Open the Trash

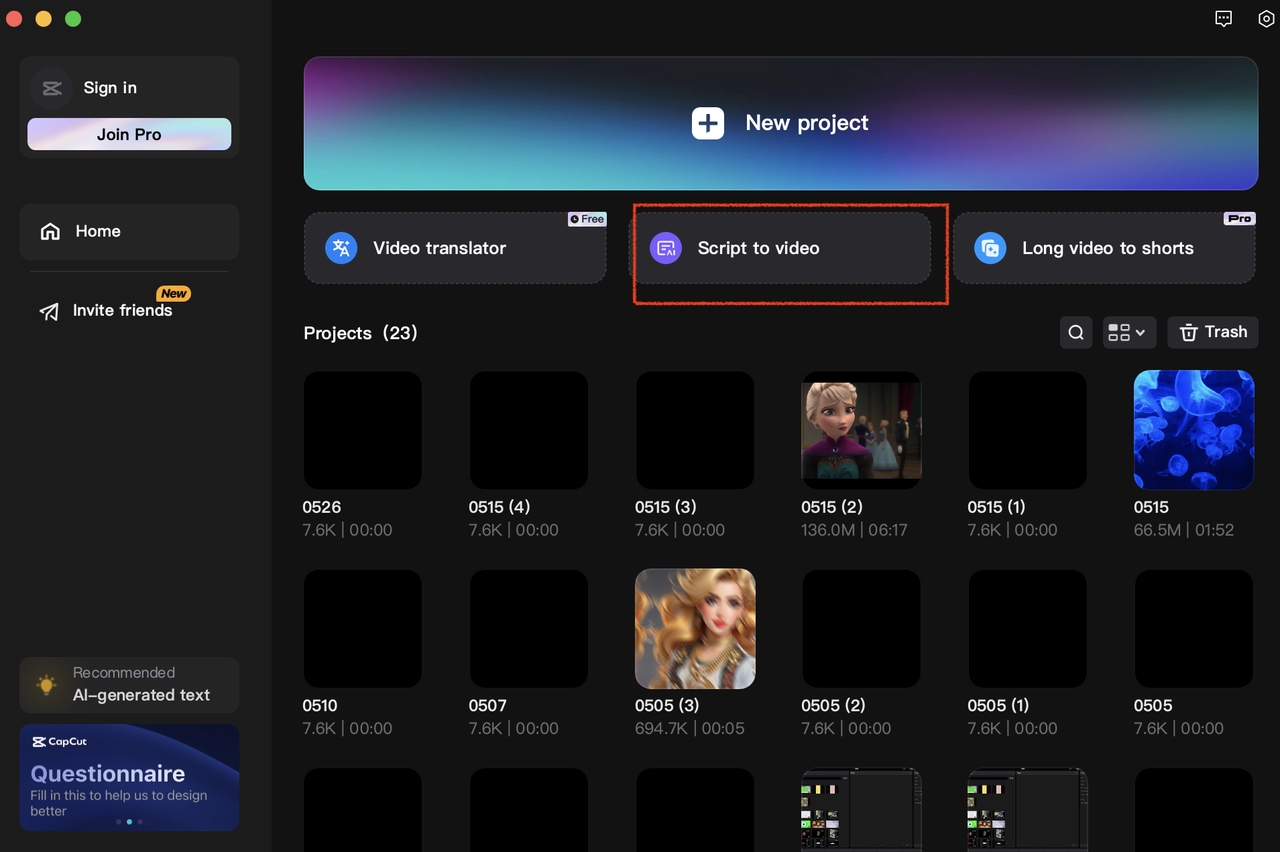(1212, 332)
